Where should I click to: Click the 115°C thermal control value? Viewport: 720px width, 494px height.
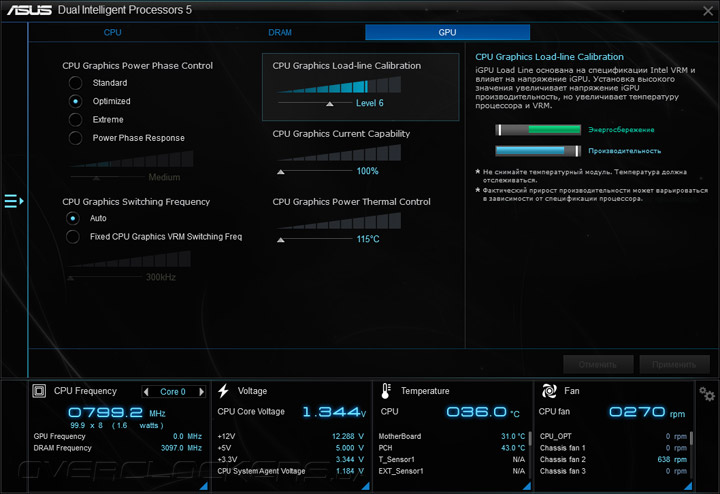pos(368,239)
